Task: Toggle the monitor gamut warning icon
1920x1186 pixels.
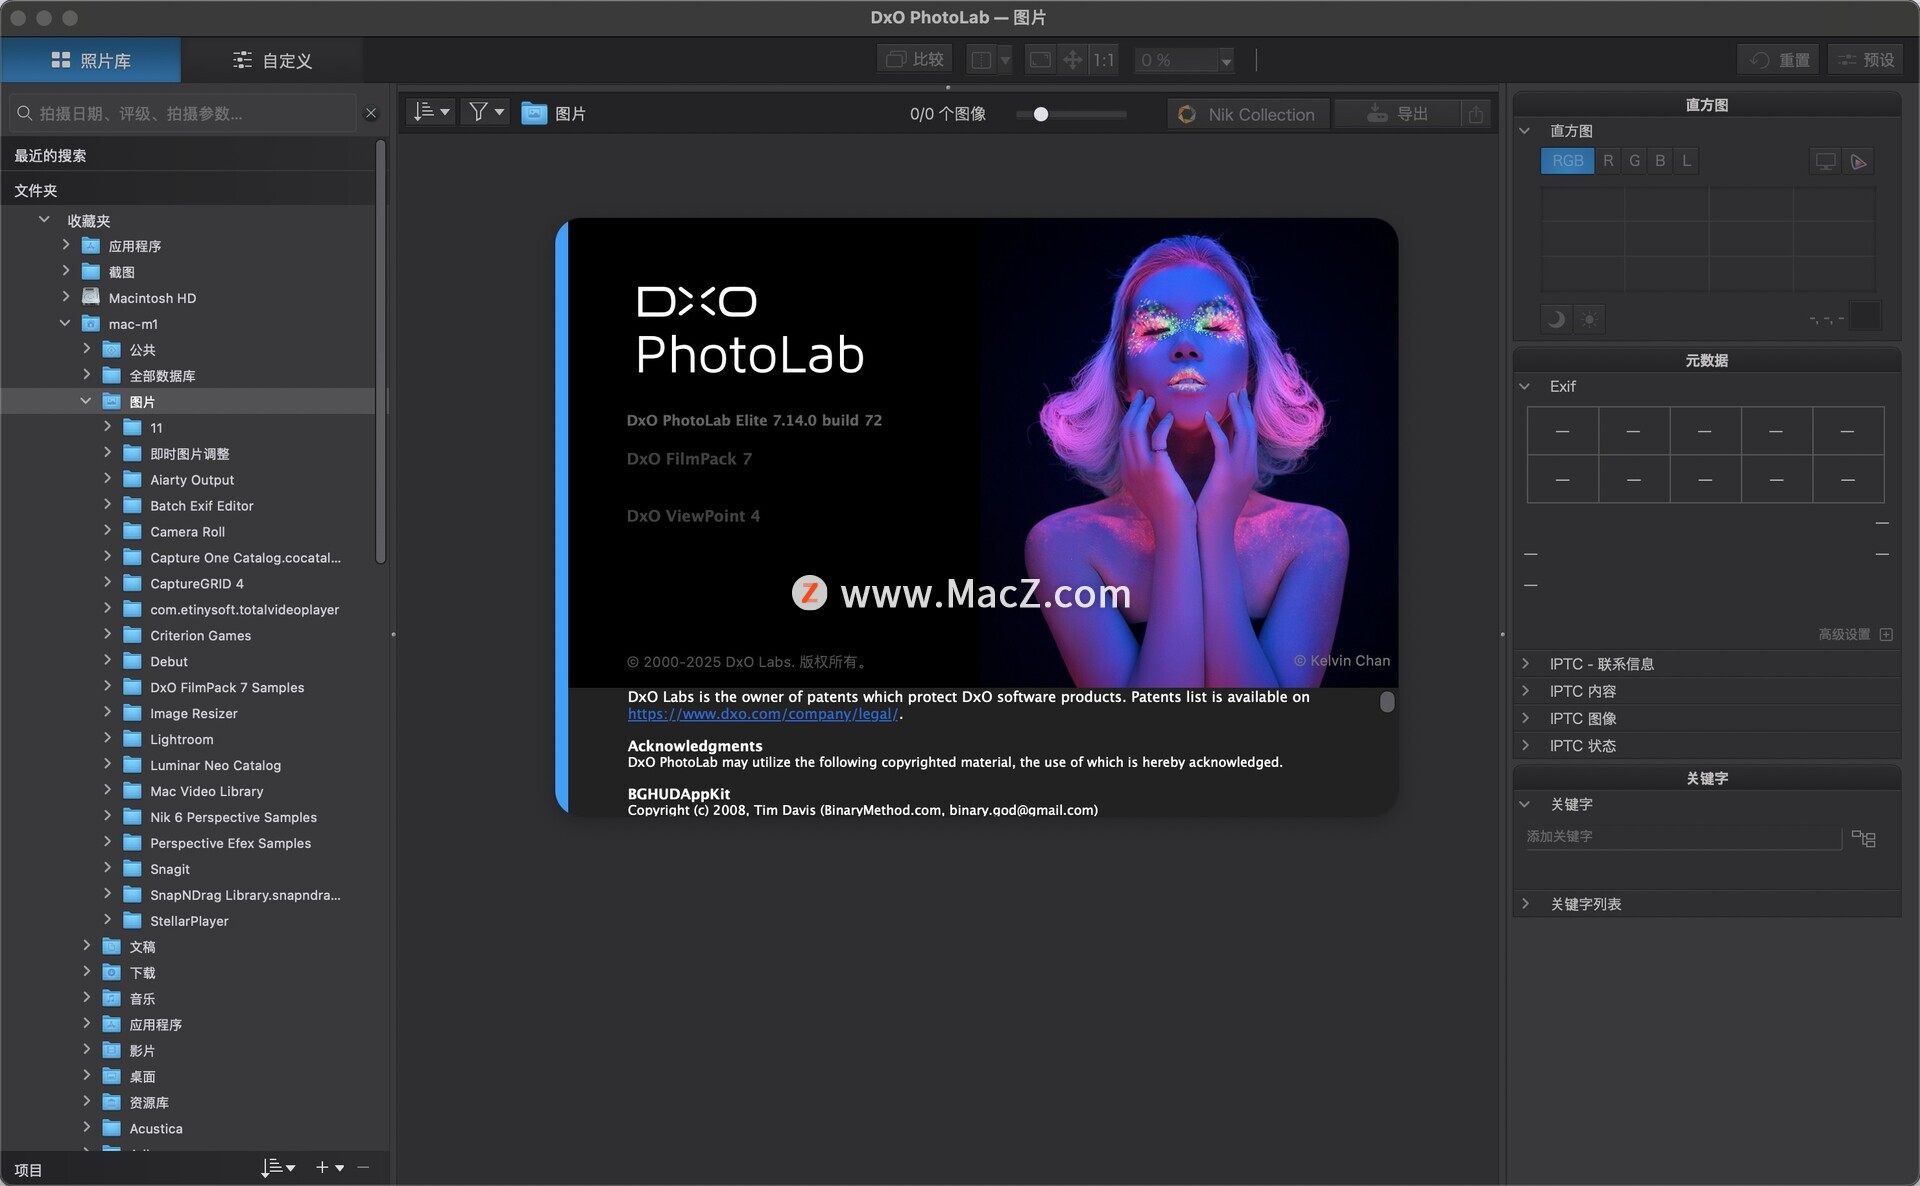Action: pyautogui.click(x=1825, y=162)
